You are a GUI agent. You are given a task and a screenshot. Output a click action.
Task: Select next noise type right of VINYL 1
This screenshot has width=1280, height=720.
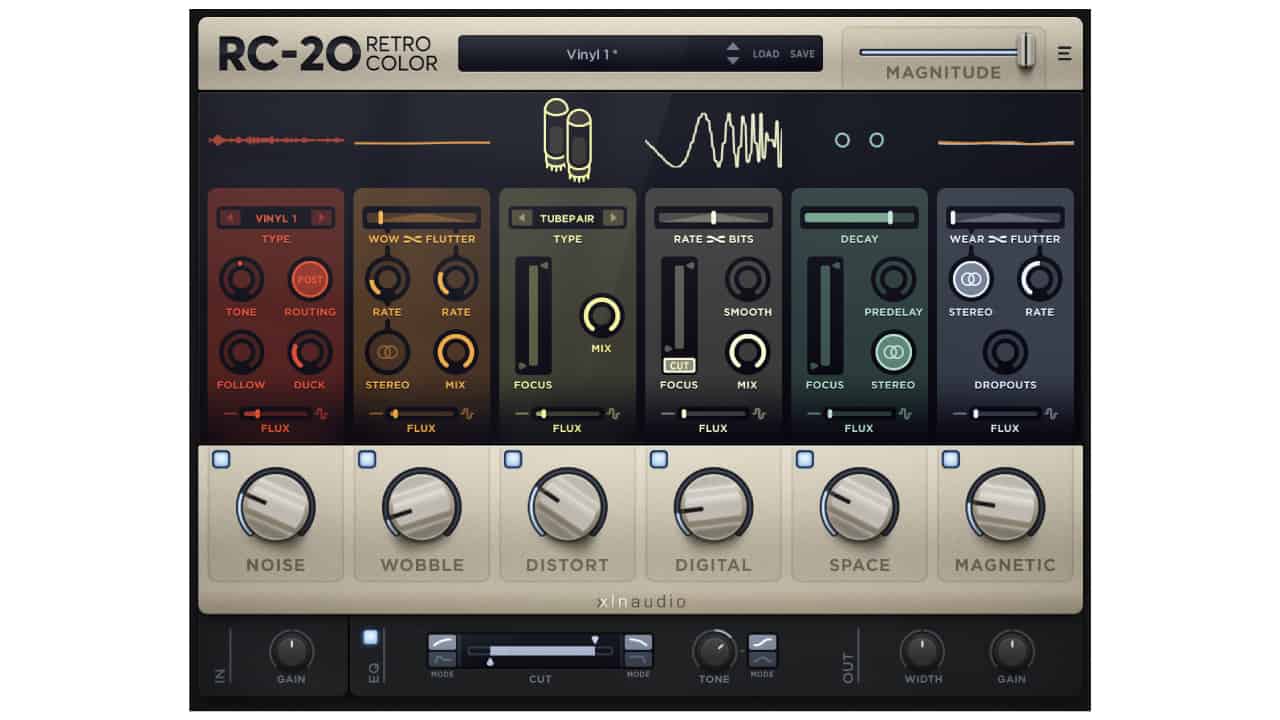pyautogui.click(x=321, y=218)
